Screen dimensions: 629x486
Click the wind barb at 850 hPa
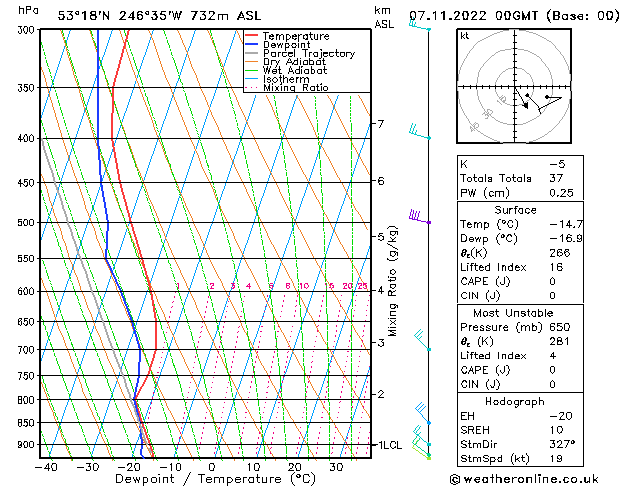(x=423, y=413)
